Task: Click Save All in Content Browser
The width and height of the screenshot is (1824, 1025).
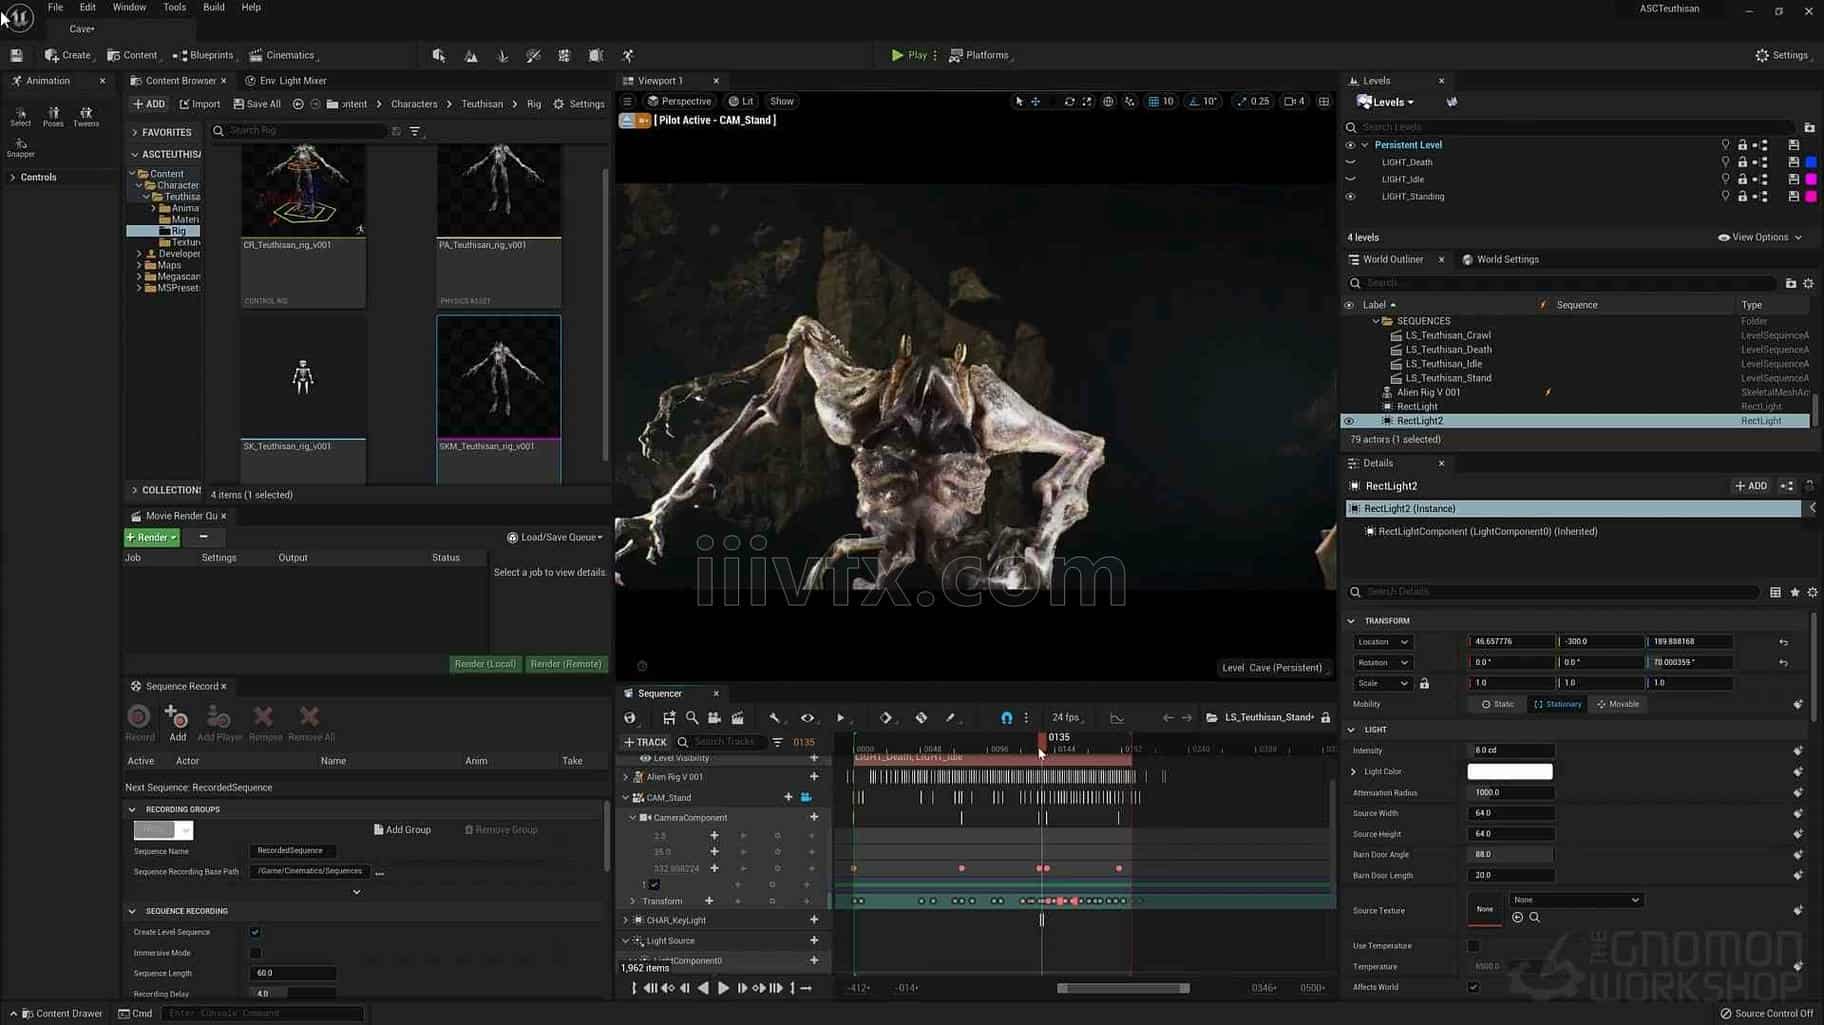Action: pyautogui.click(x=257, y=104)
